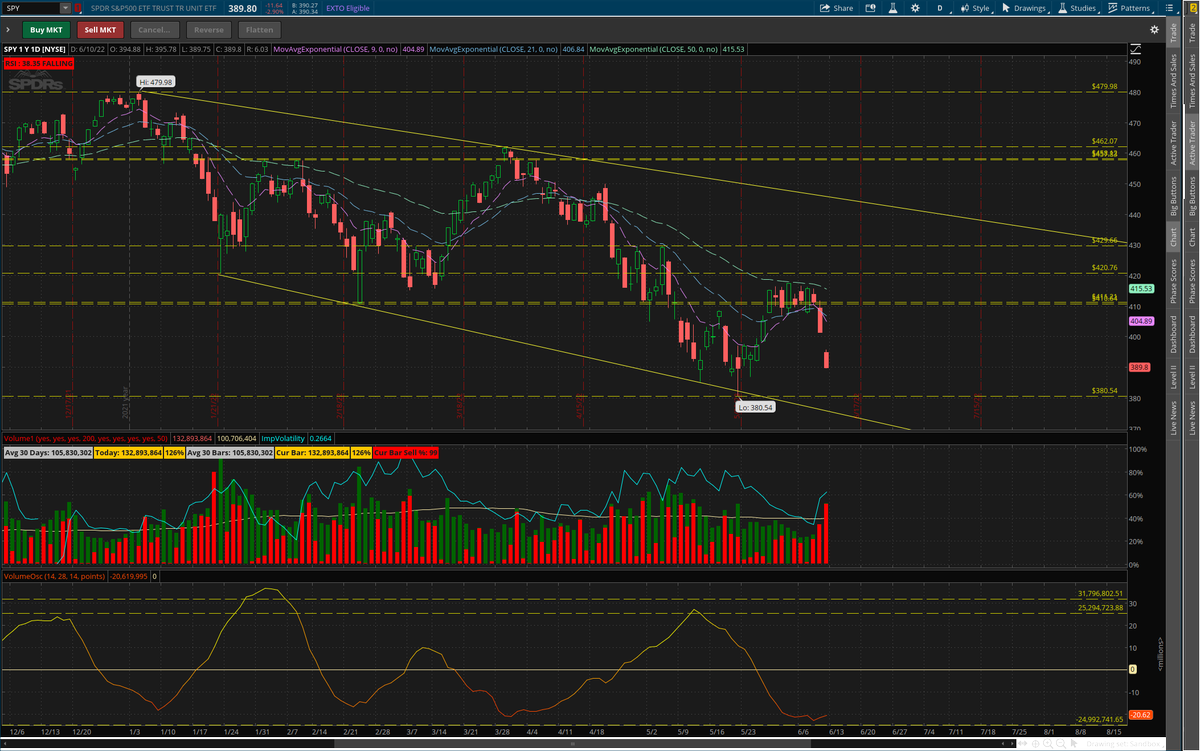Click the $380.54 price level label
Screen dimensions: 1200x751
pyautogui.click(x=1104, y=391)
